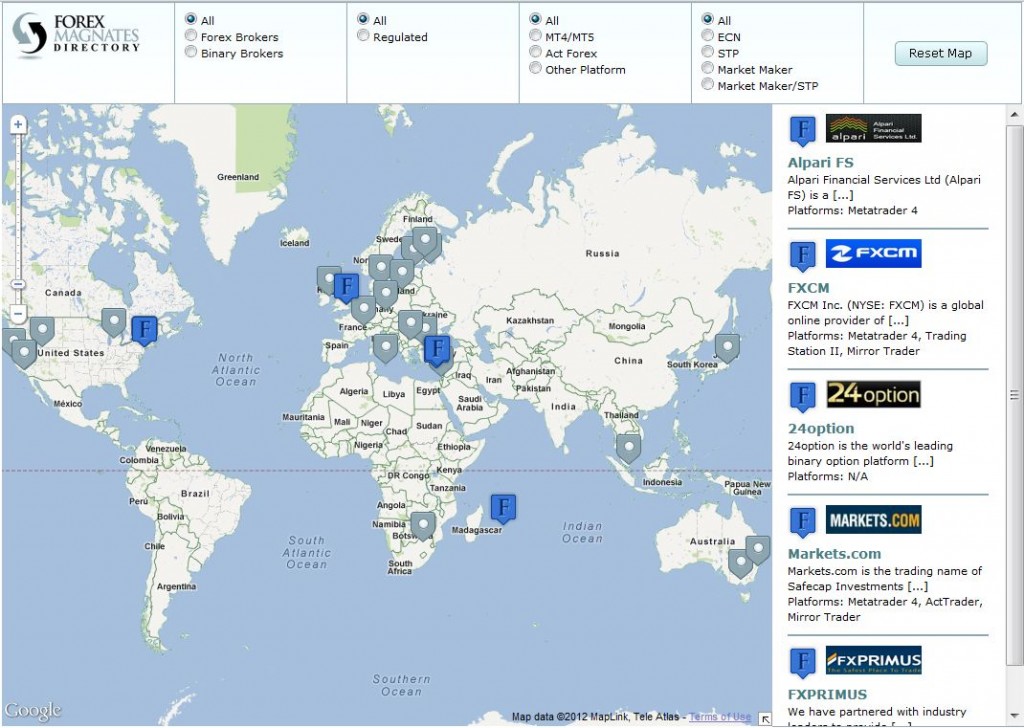Click the map zoom slider handle
Image resolution: width=1024 pixels, height=728 pixels.
tap(18, 285)
